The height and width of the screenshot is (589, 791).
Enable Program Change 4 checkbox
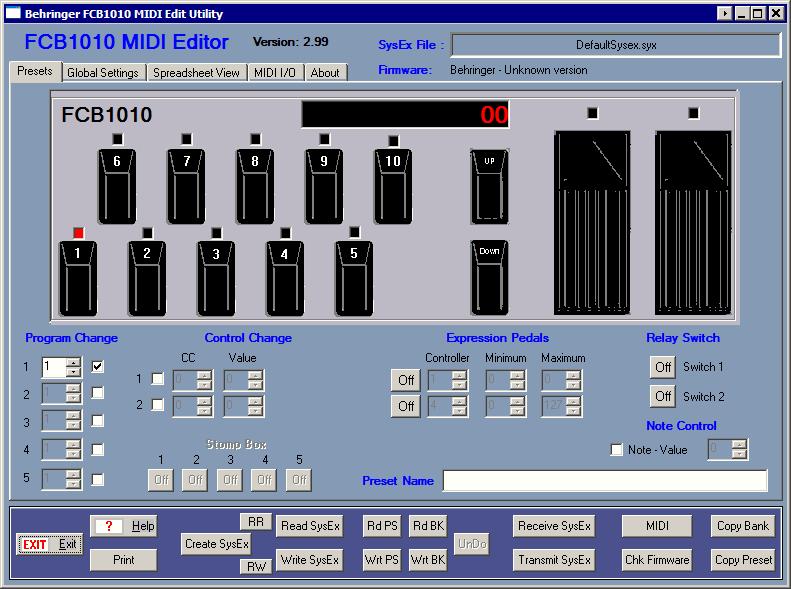[98, 449]
